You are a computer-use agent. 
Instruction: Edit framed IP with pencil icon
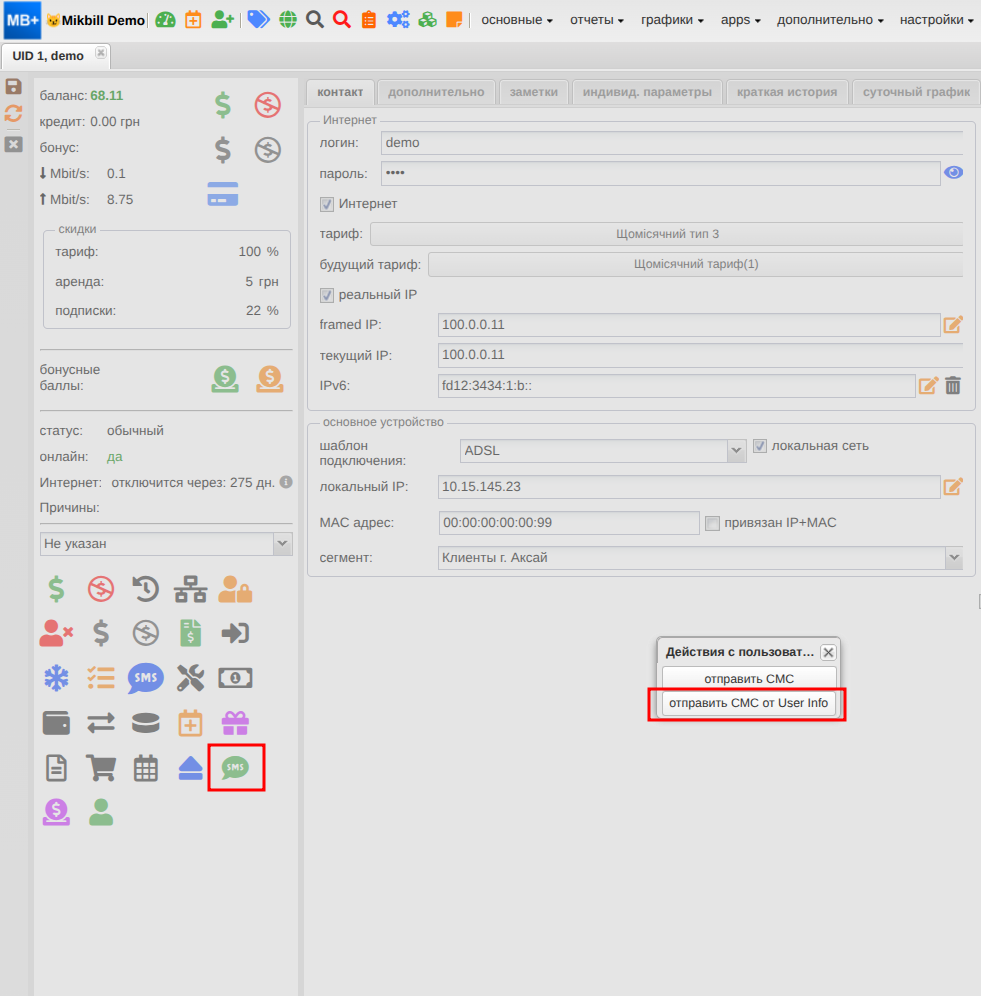coord(952,325)
